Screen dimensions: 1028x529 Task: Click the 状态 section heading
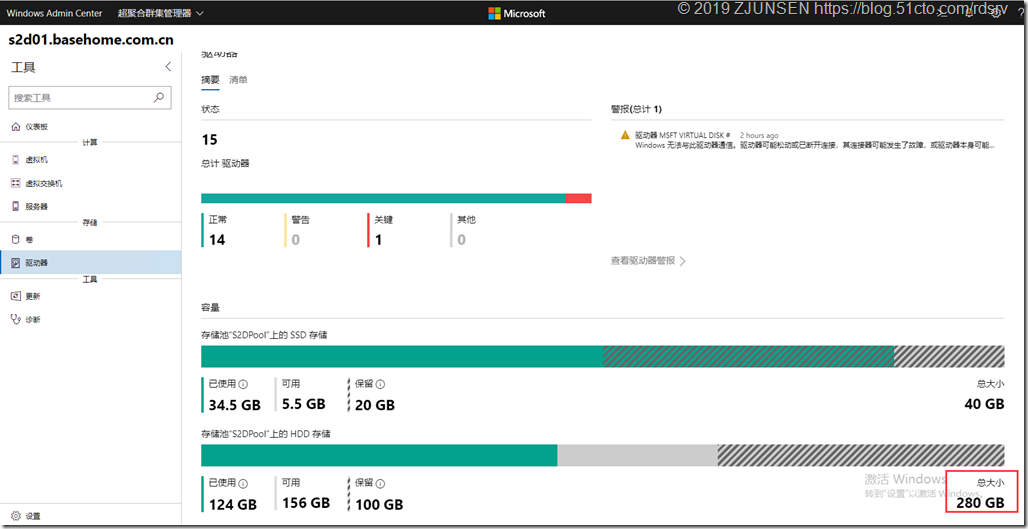point(210,109)
